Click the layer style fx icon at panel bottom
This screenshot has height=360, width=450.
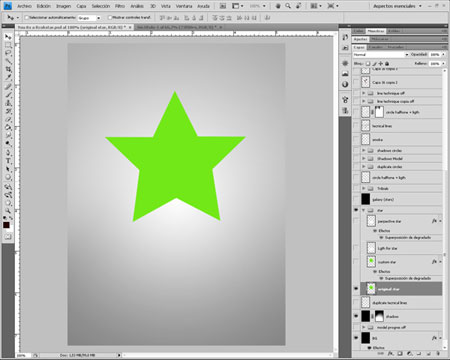coord(390,353)
